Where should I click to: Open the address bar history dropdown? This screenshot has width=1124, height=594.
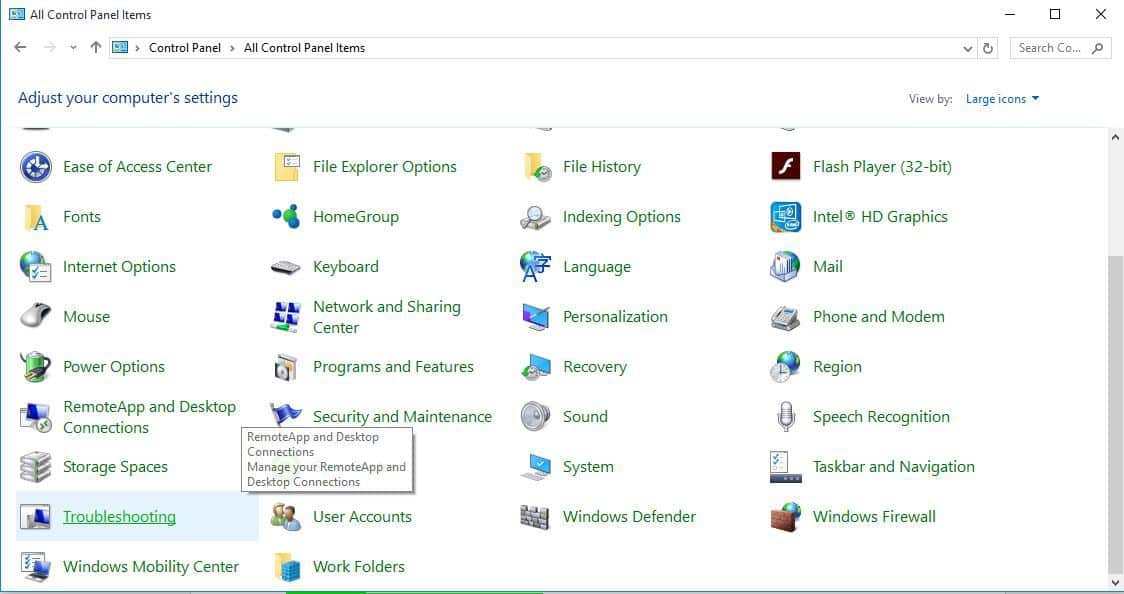point(966,47)
